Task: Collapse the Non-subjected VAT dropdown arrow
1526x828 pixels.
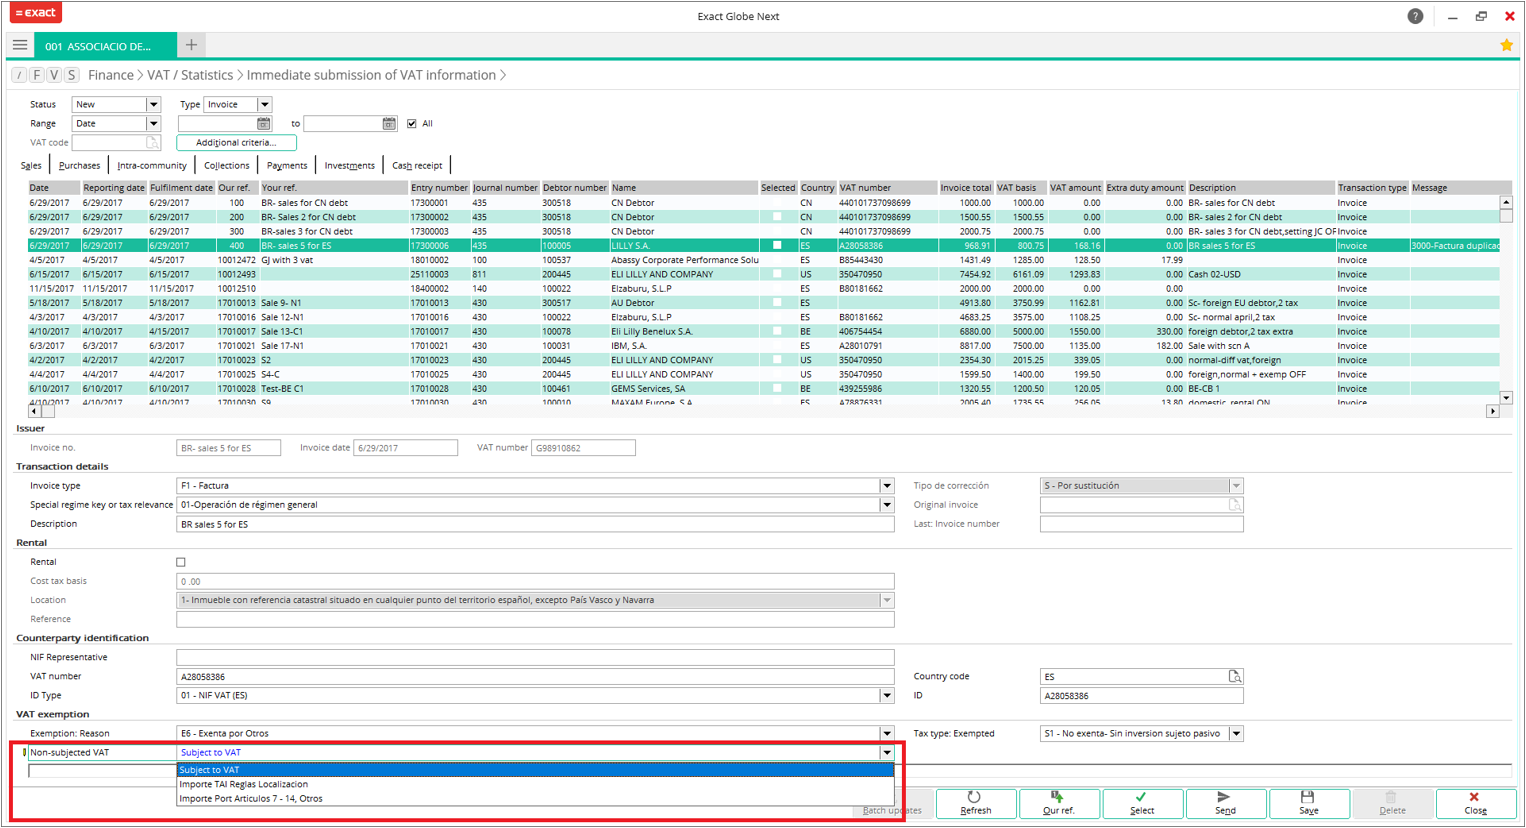Action: (887, 753)
